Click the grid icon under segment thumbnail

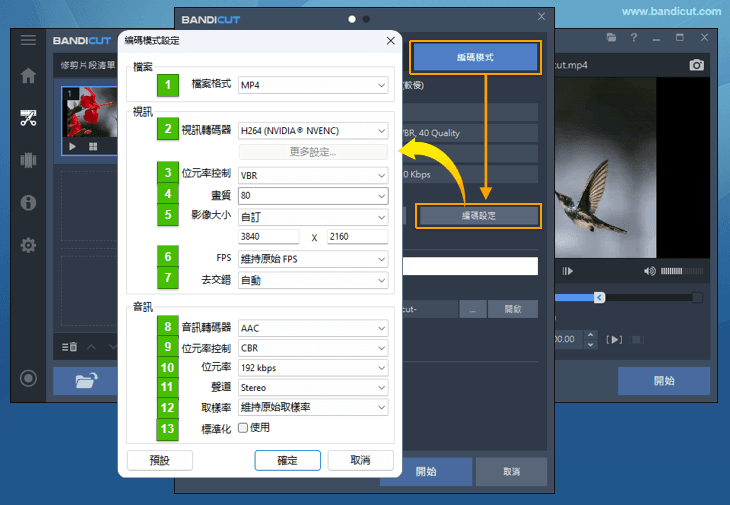pos(93,147)
